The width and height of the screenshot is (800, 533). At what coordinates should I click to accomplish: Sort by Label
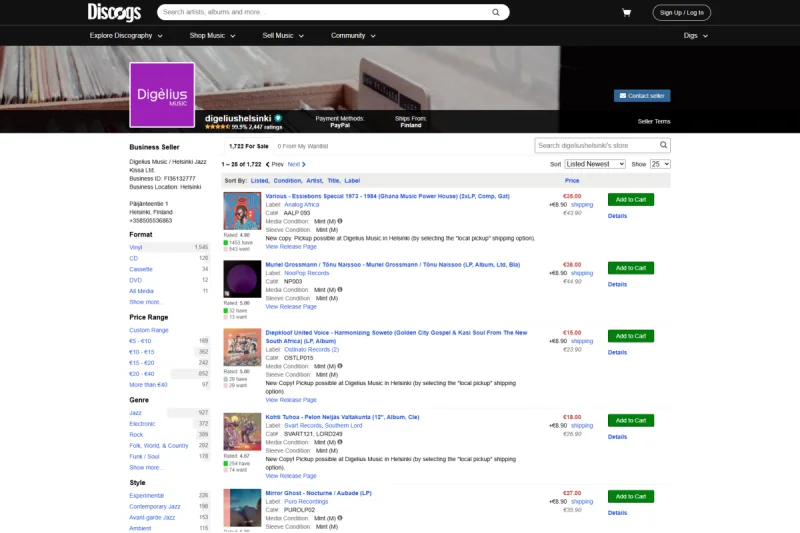click(352, 181)
